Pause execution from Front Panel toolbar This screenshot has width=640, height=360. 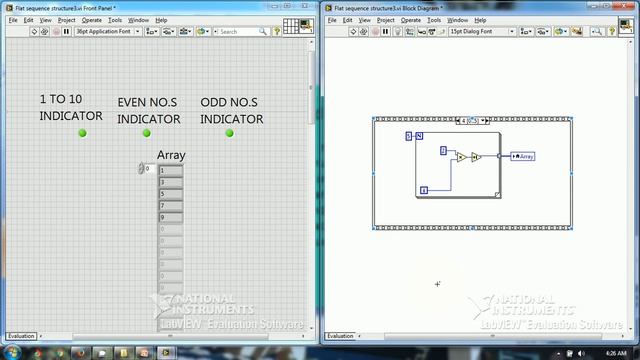(x=67, y=31)
